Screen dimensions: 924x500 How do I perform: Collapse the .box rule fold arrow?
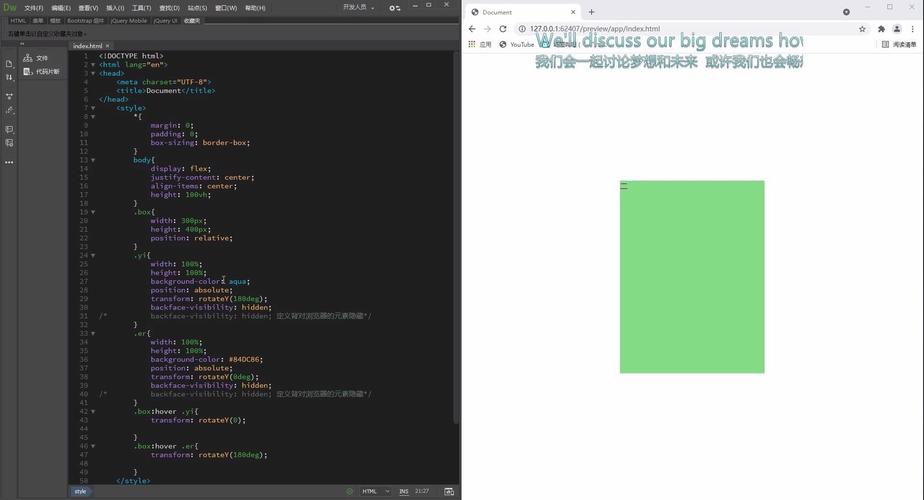coord(93,212)
